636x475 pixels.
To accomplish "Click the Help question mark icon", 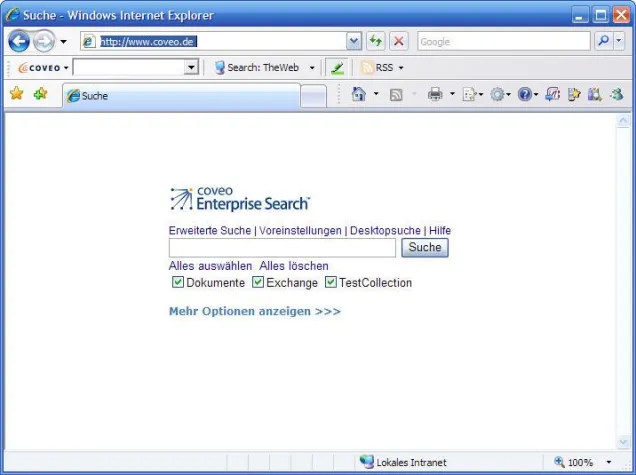I will [524, 95].
